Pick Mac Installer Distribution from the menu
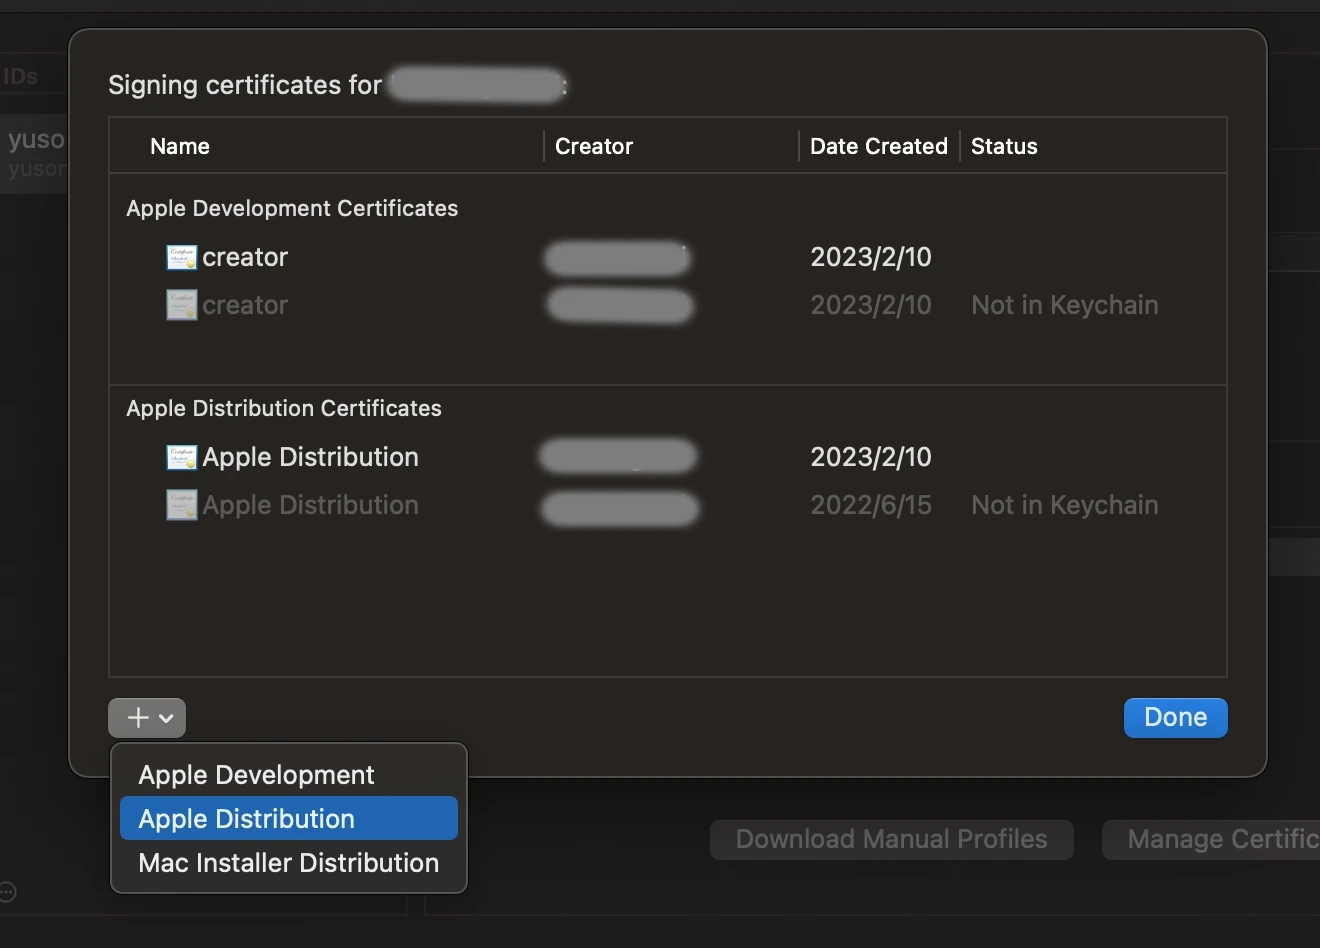The image size is (1320, 948). tap(288, 863)
